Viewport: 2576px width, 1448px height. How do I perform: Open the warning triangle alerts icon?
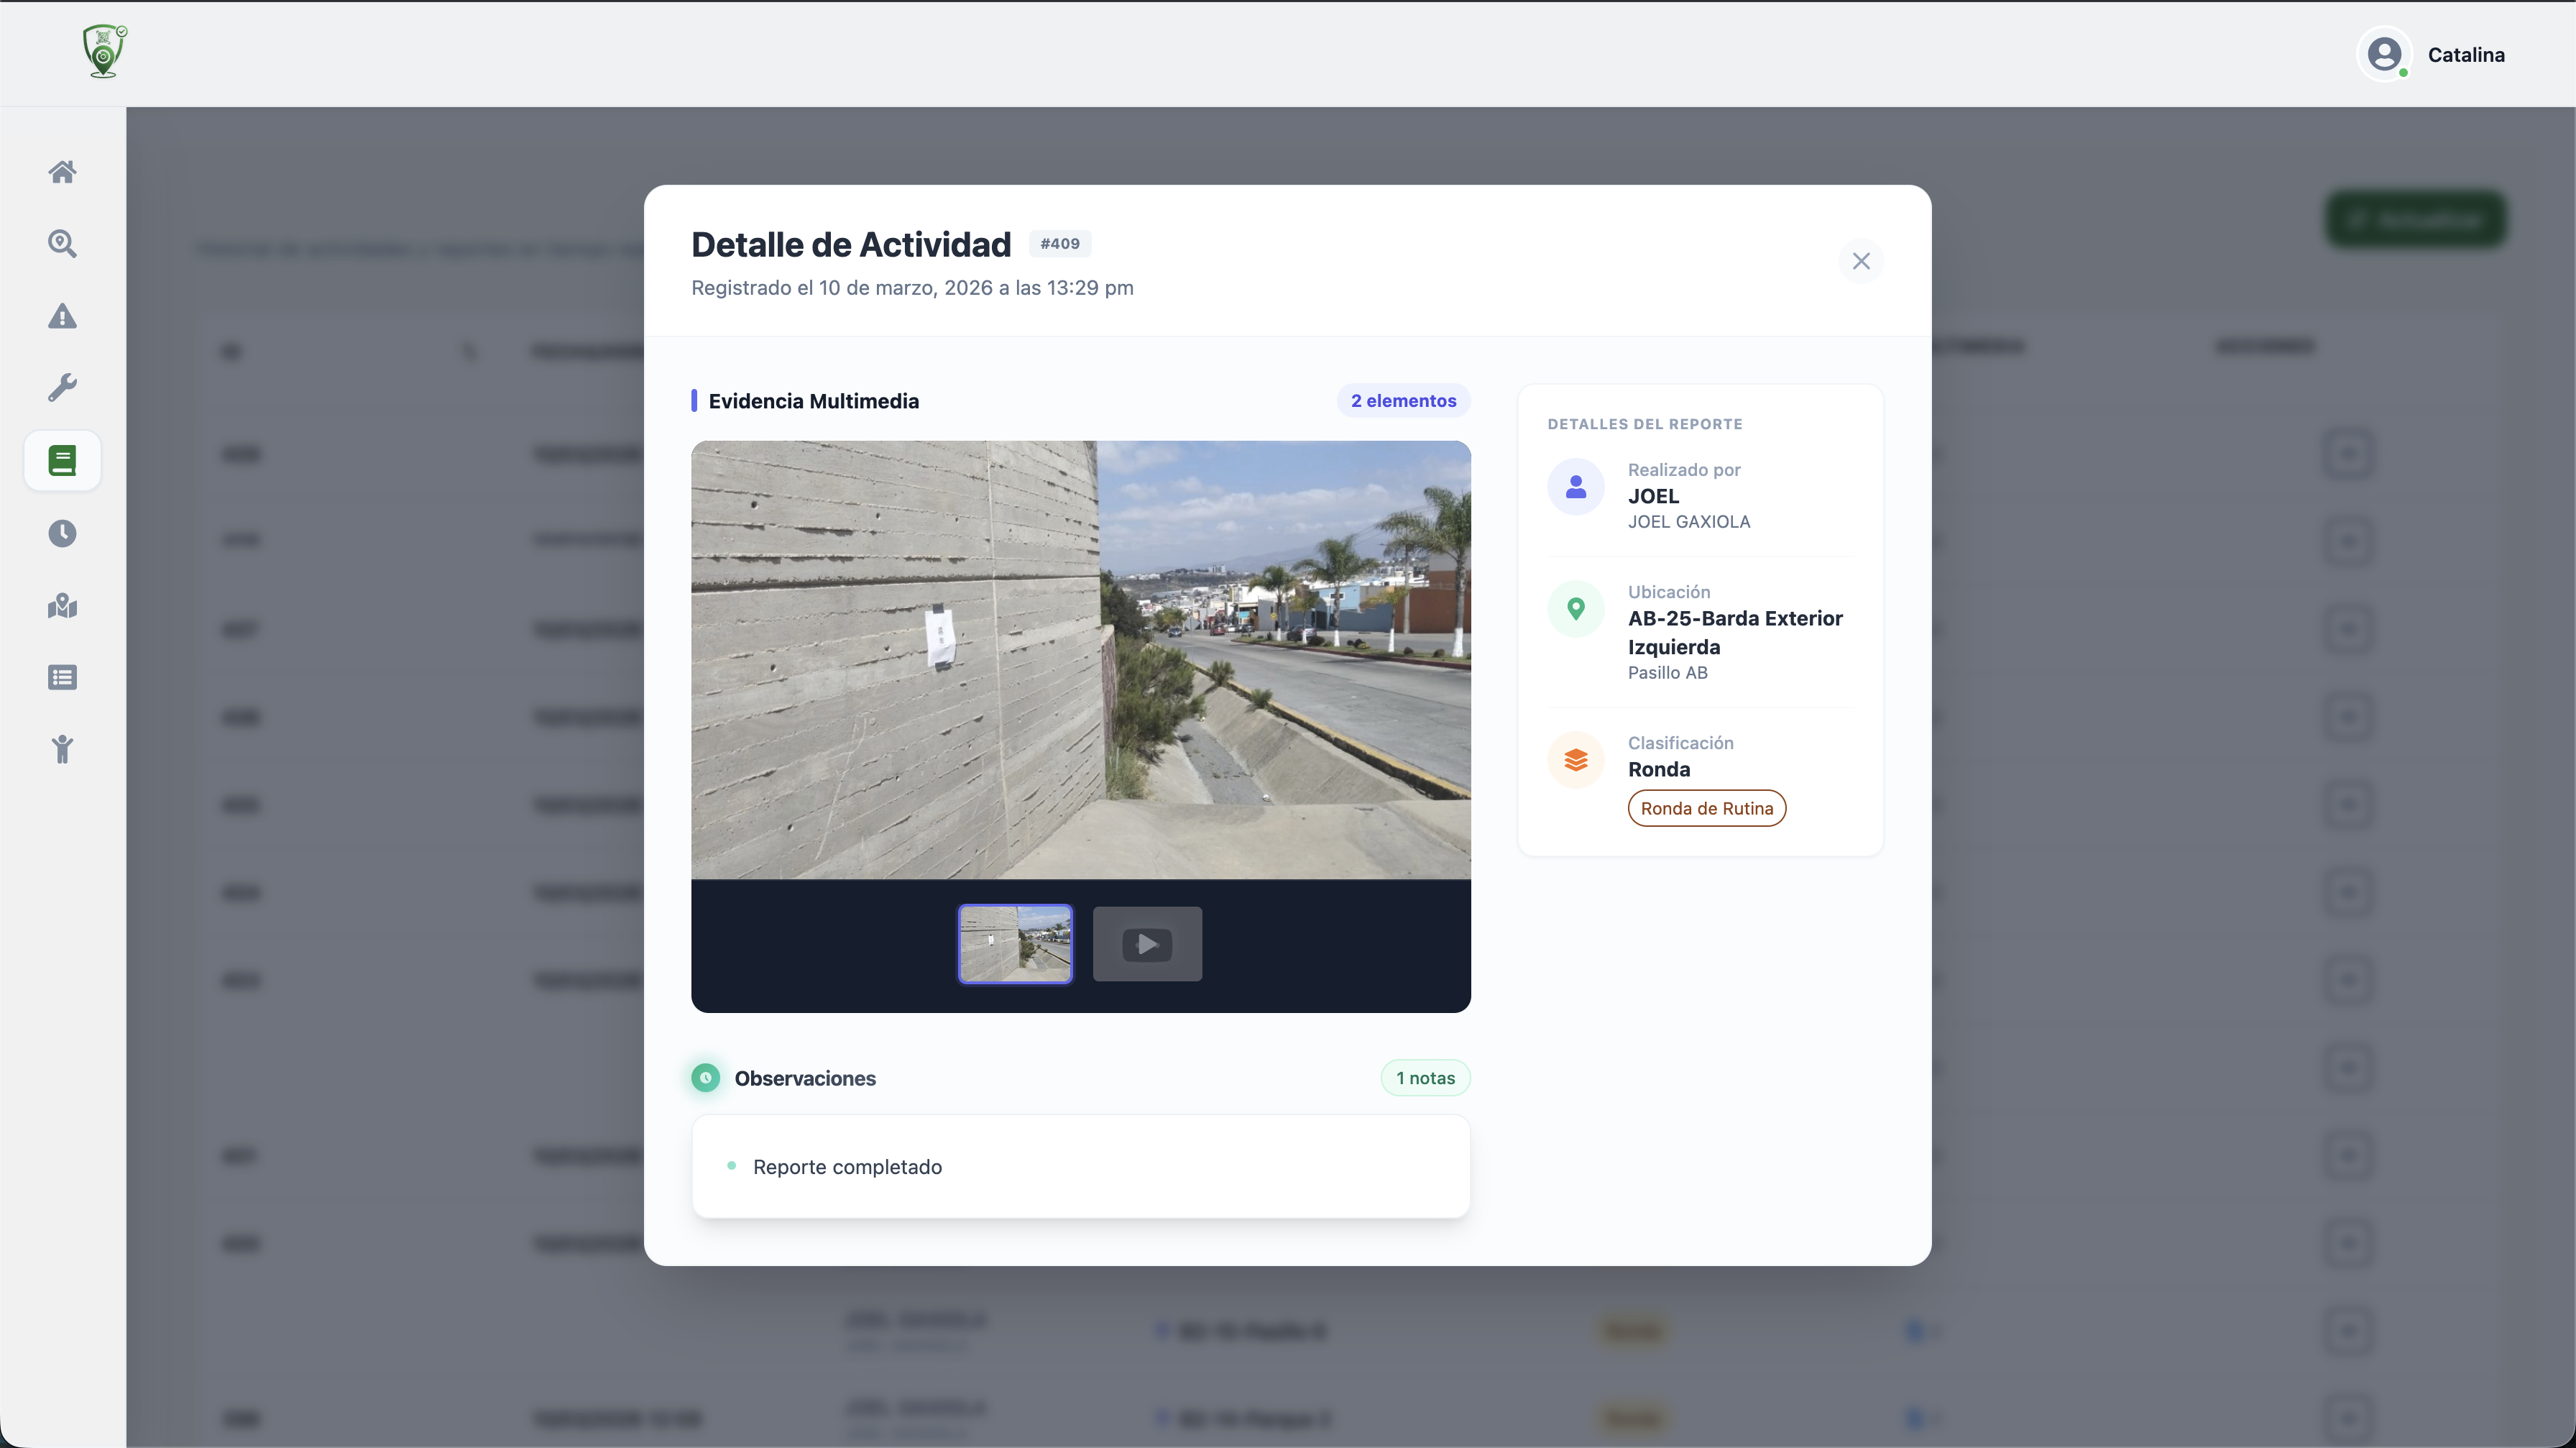[62, 316]
